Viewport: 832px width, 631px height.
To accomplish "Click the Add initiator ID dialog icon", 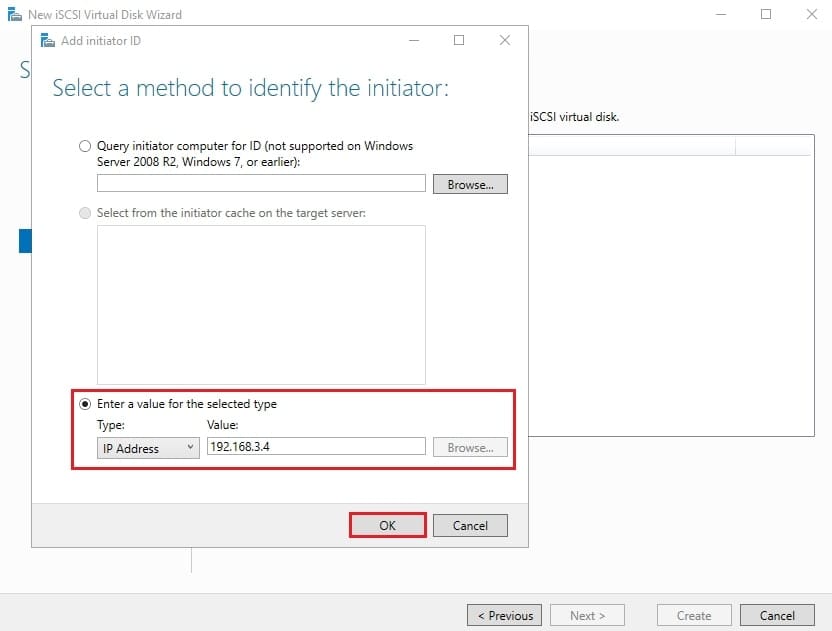I will (x=48, y=40).
